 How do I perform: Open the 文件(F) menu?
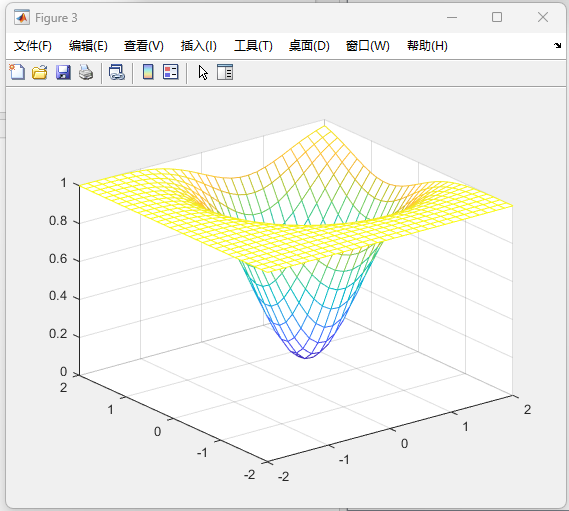coord(33,46)
